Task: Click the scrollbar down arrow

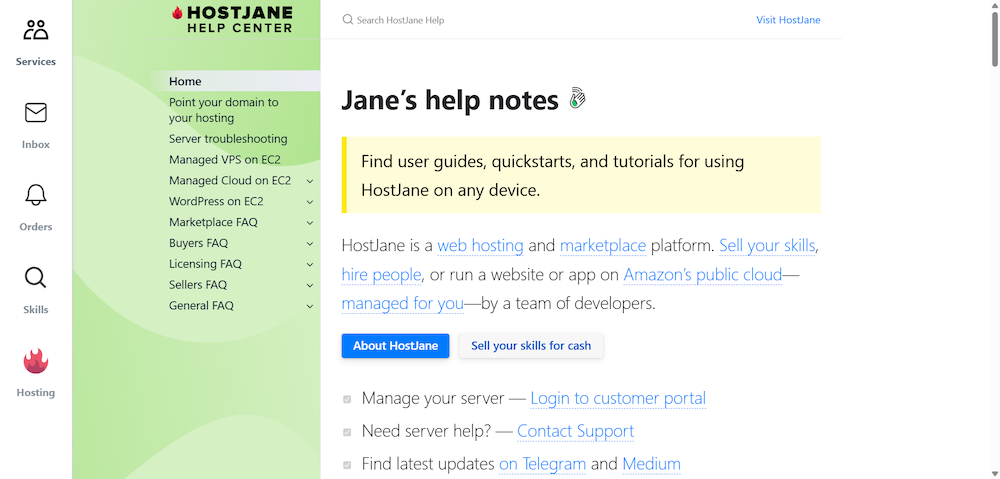Action: (994, 473)
